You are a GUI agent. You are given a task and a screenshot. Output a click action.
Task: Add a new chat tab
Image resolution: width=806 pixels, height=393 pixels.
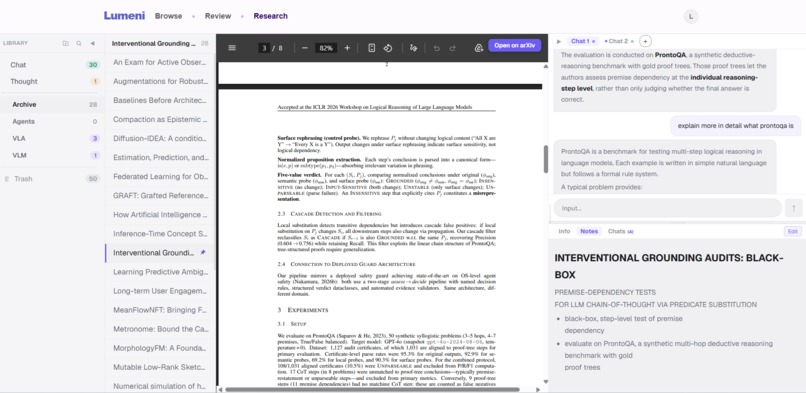click(646, 41)
